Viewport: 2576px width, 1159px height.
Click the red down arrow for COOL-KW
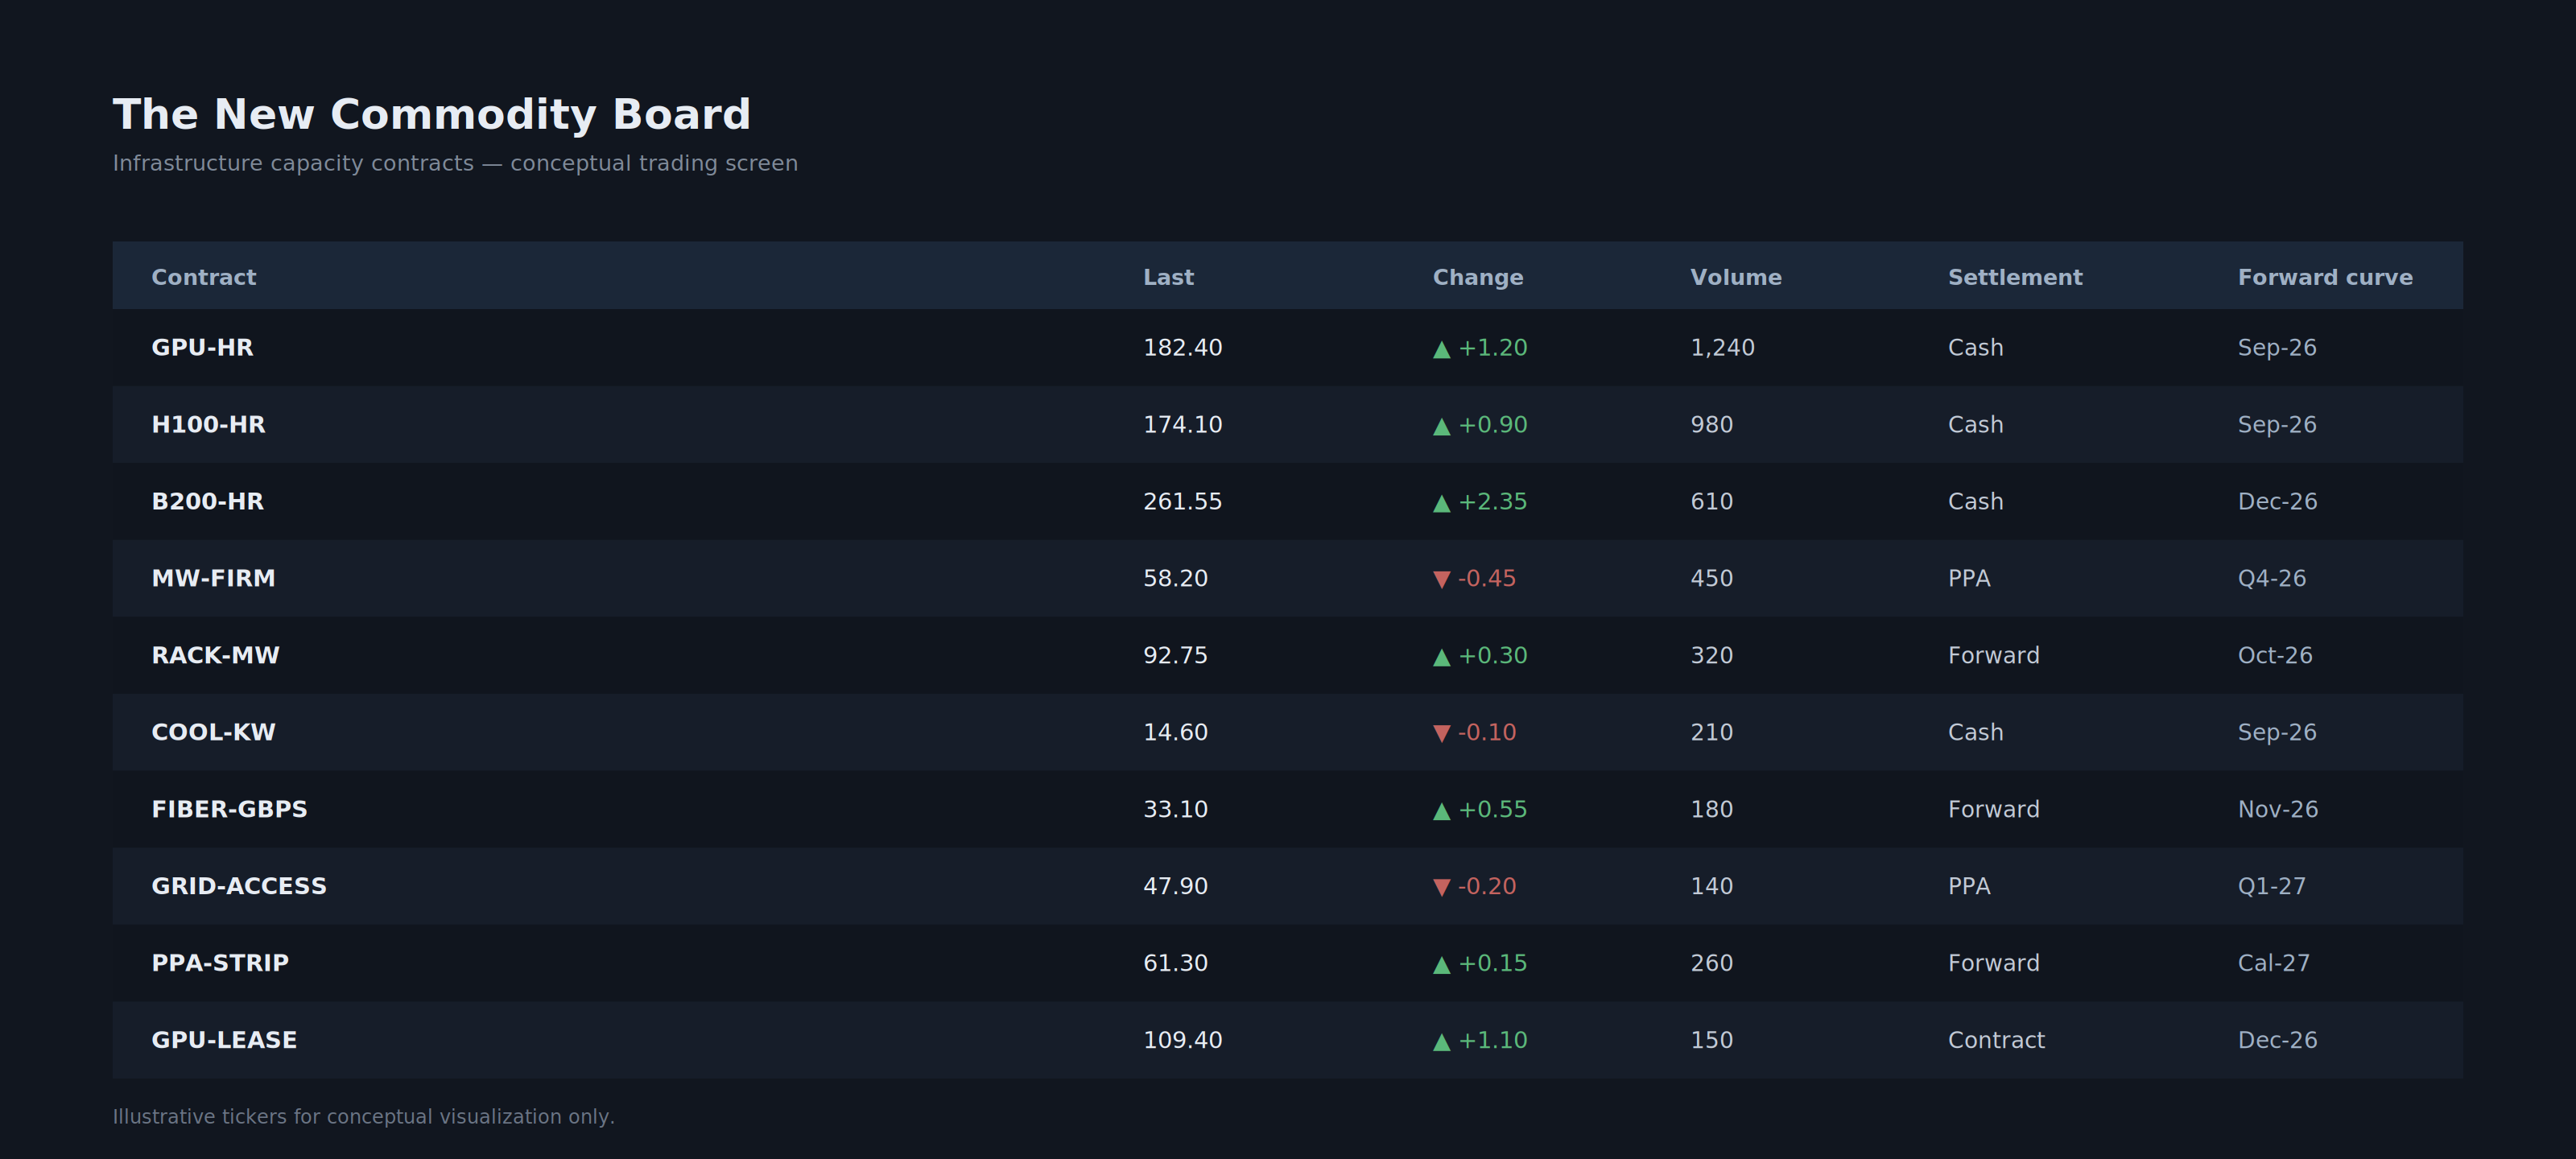(x=1441, y=734)
